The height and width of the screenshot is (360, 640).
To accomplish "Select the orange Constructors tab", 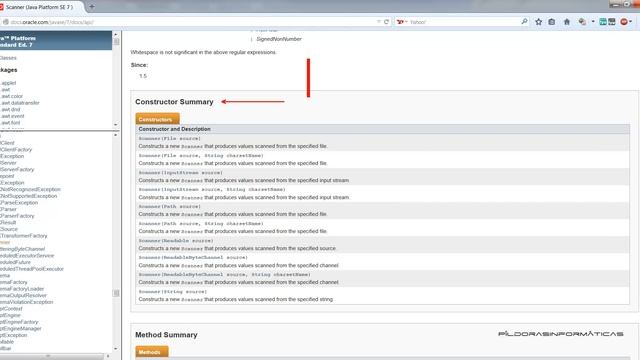I will point(157,119).
